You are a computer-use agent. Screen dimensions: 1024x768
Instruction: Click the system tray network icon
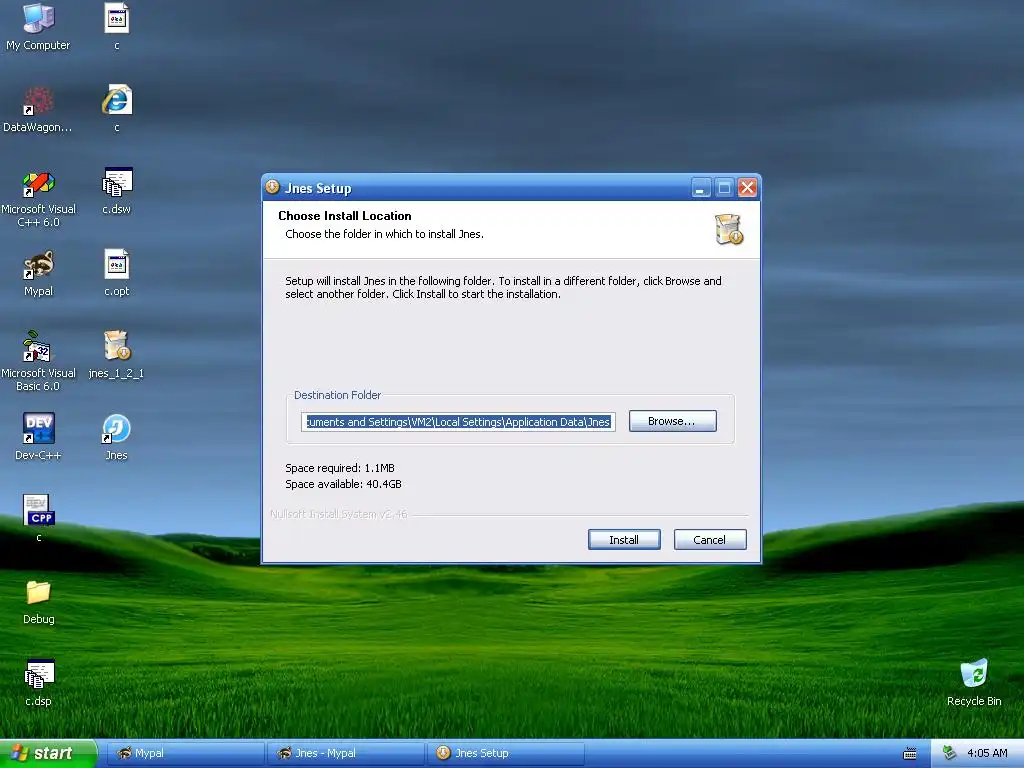pyautogui.click(x=949, y=753)
